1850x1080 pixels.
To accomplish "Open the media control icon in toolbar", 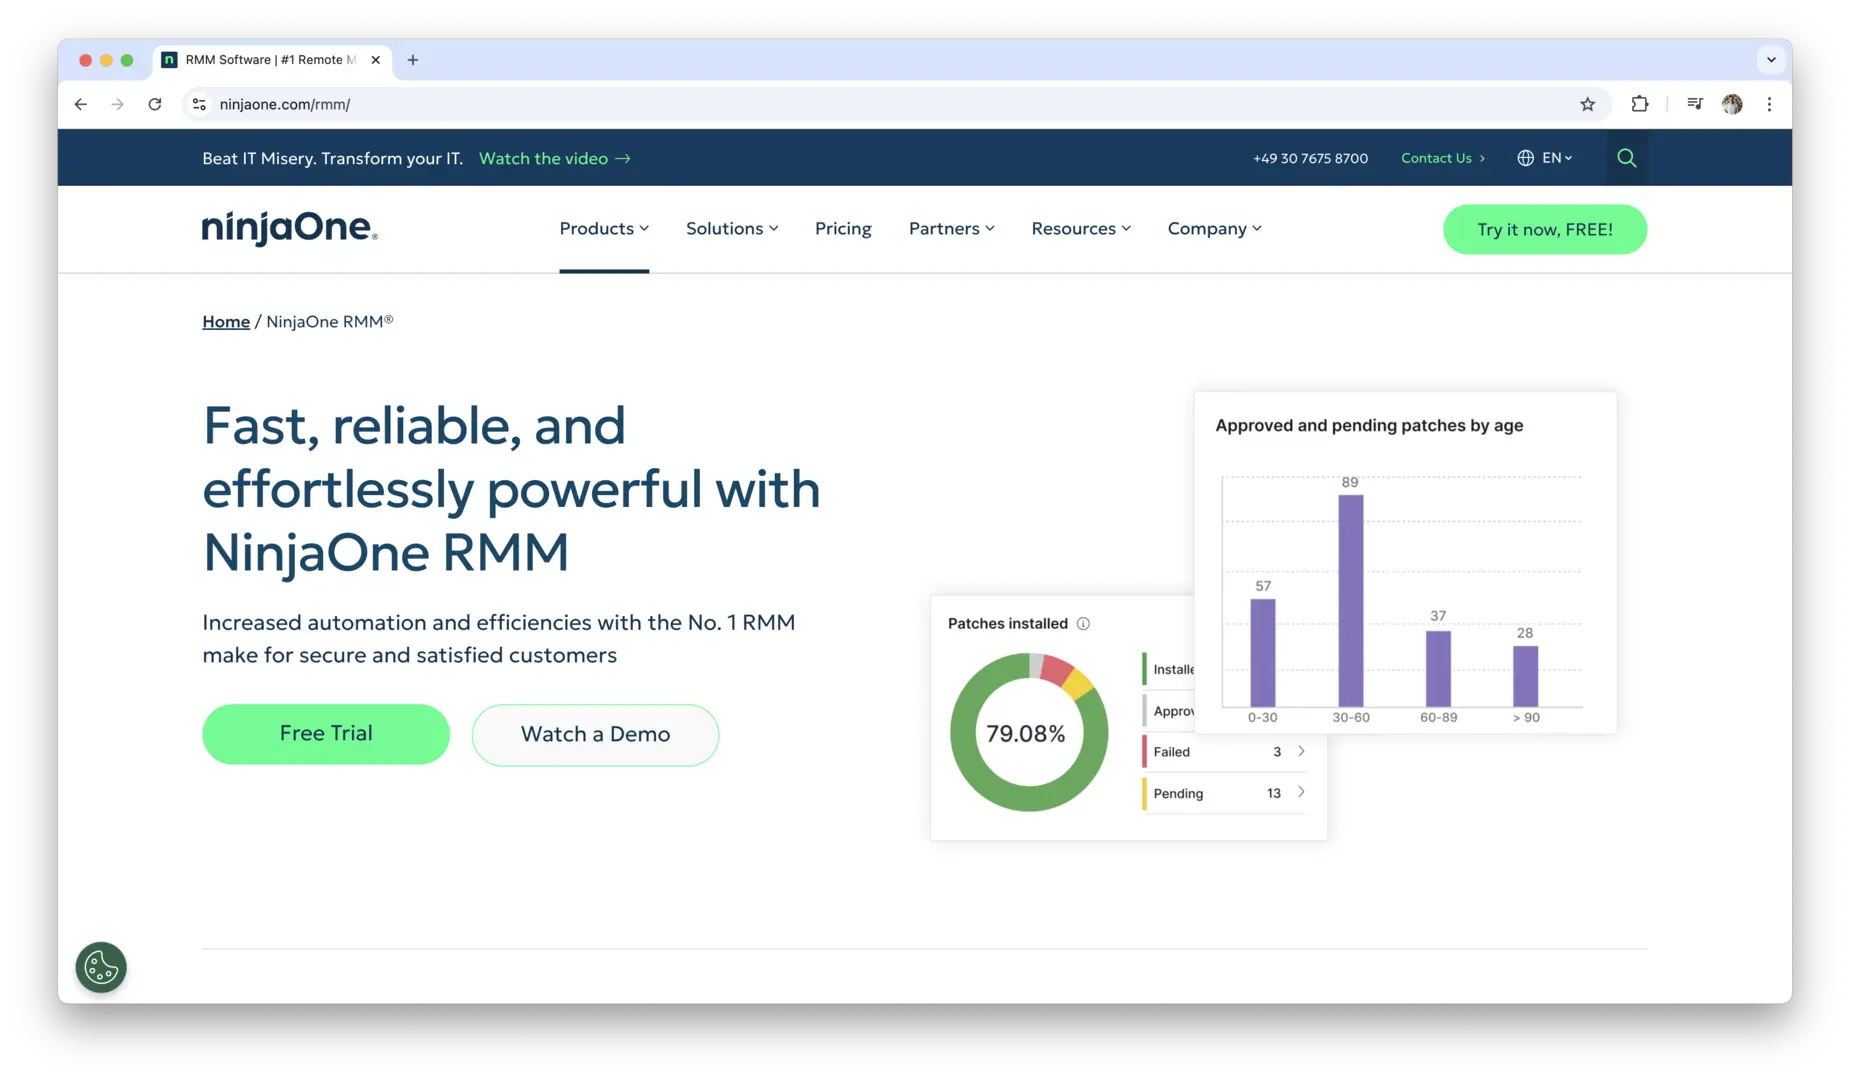I will [x=1694, y=104].
